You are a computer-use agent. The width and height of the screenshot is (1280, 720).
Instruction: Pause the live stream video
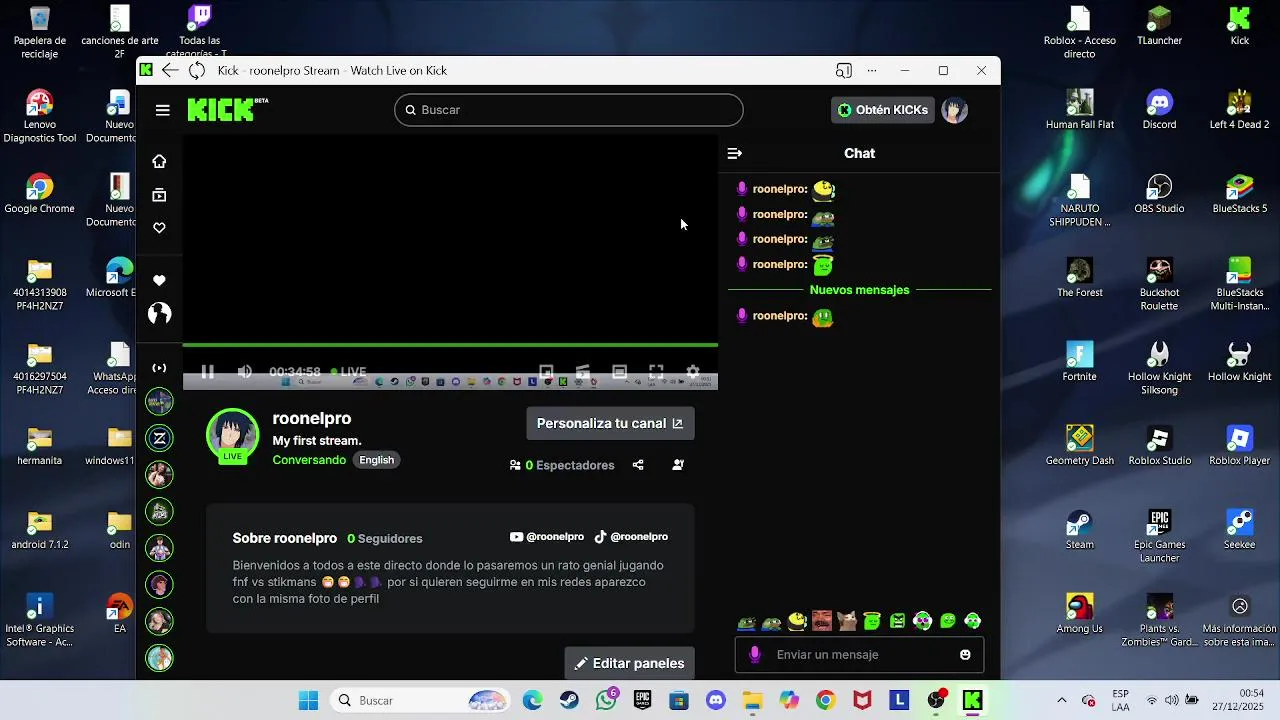[208, 371]
